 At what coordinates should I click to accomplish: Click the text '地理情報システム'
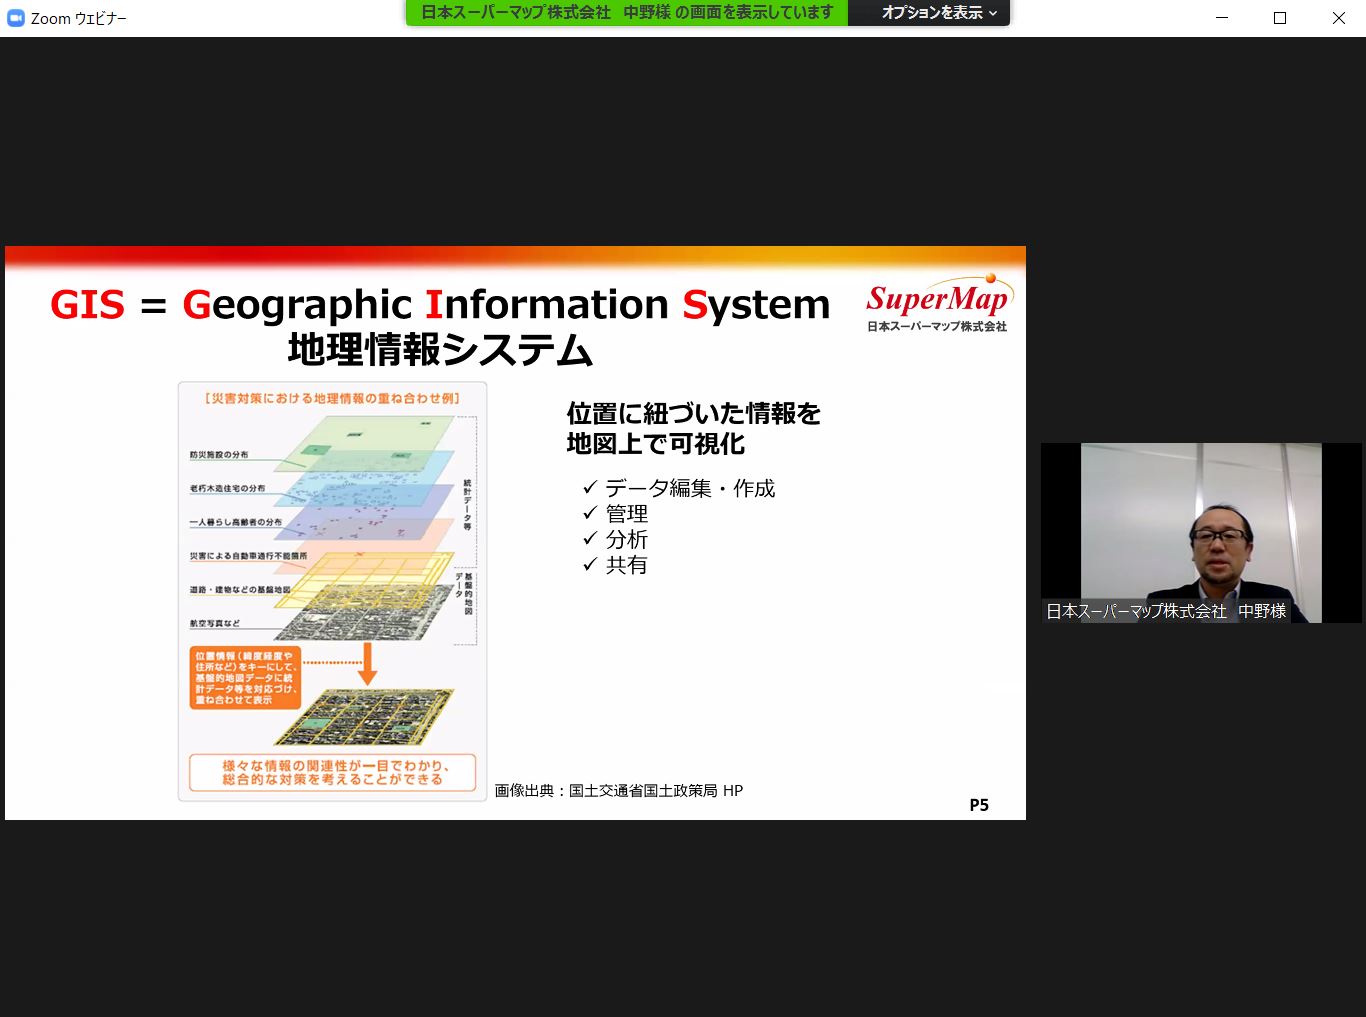[440, 350]
